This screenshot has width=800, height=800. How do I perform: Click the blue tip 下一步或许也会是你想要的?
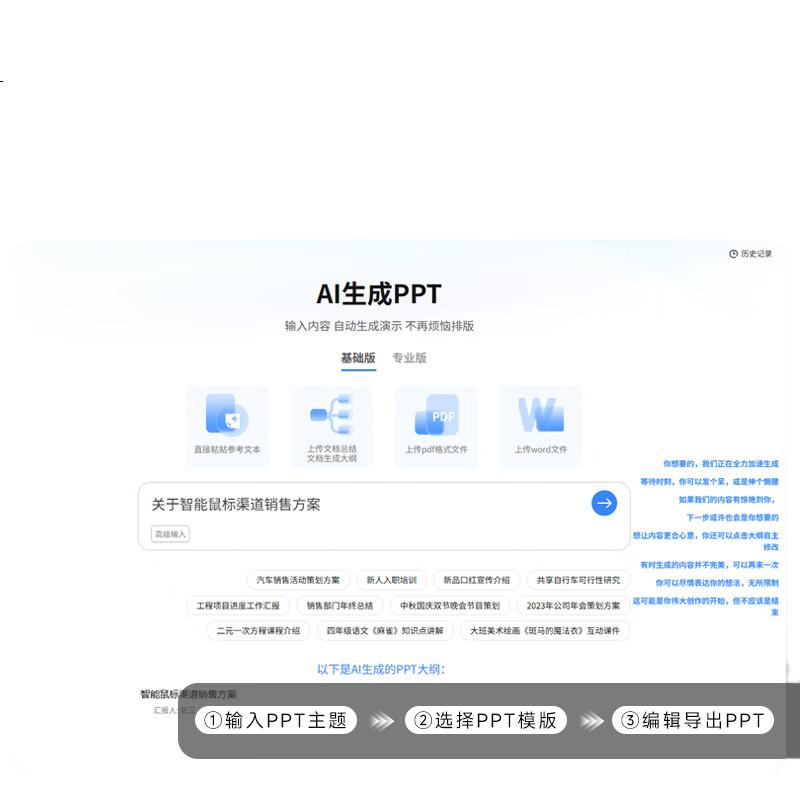click(x=733, y=517)
